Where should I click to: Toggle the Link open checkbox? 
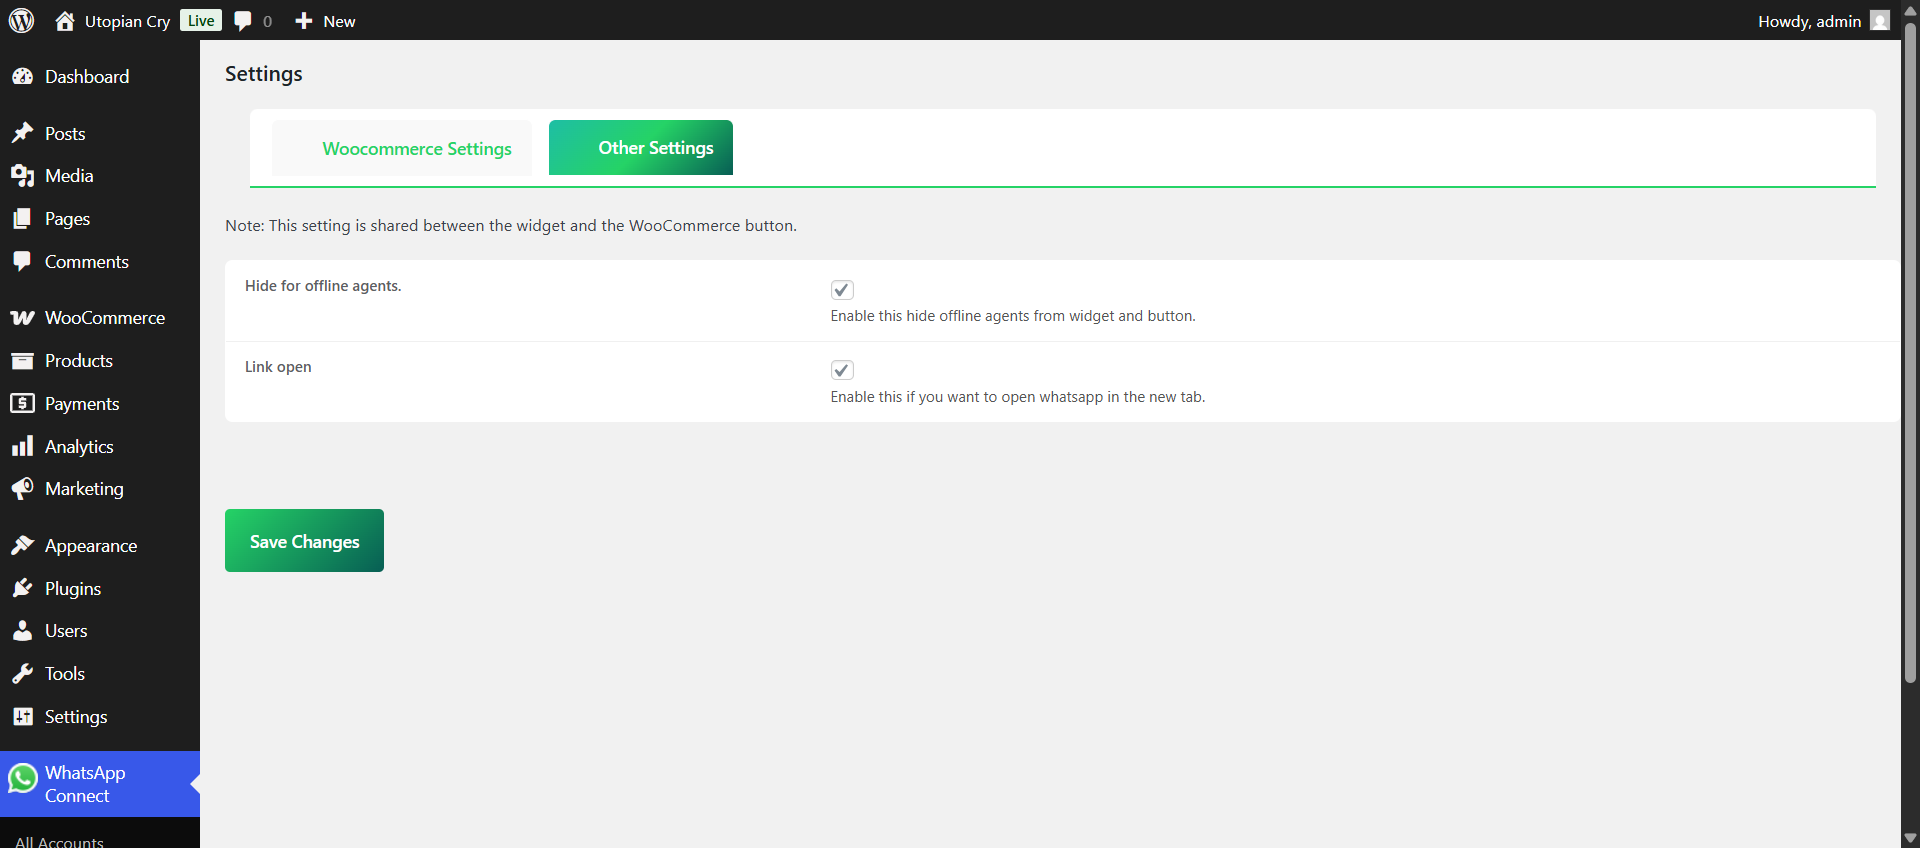click(842, 370)
